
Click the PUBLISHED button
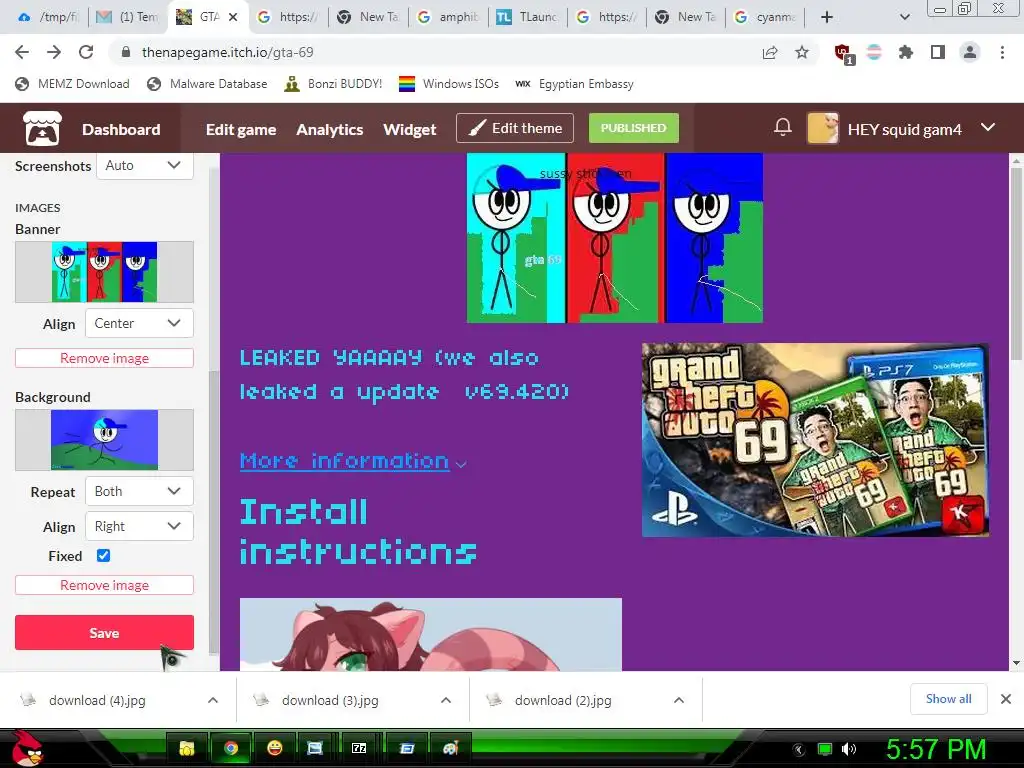(633, 128)
